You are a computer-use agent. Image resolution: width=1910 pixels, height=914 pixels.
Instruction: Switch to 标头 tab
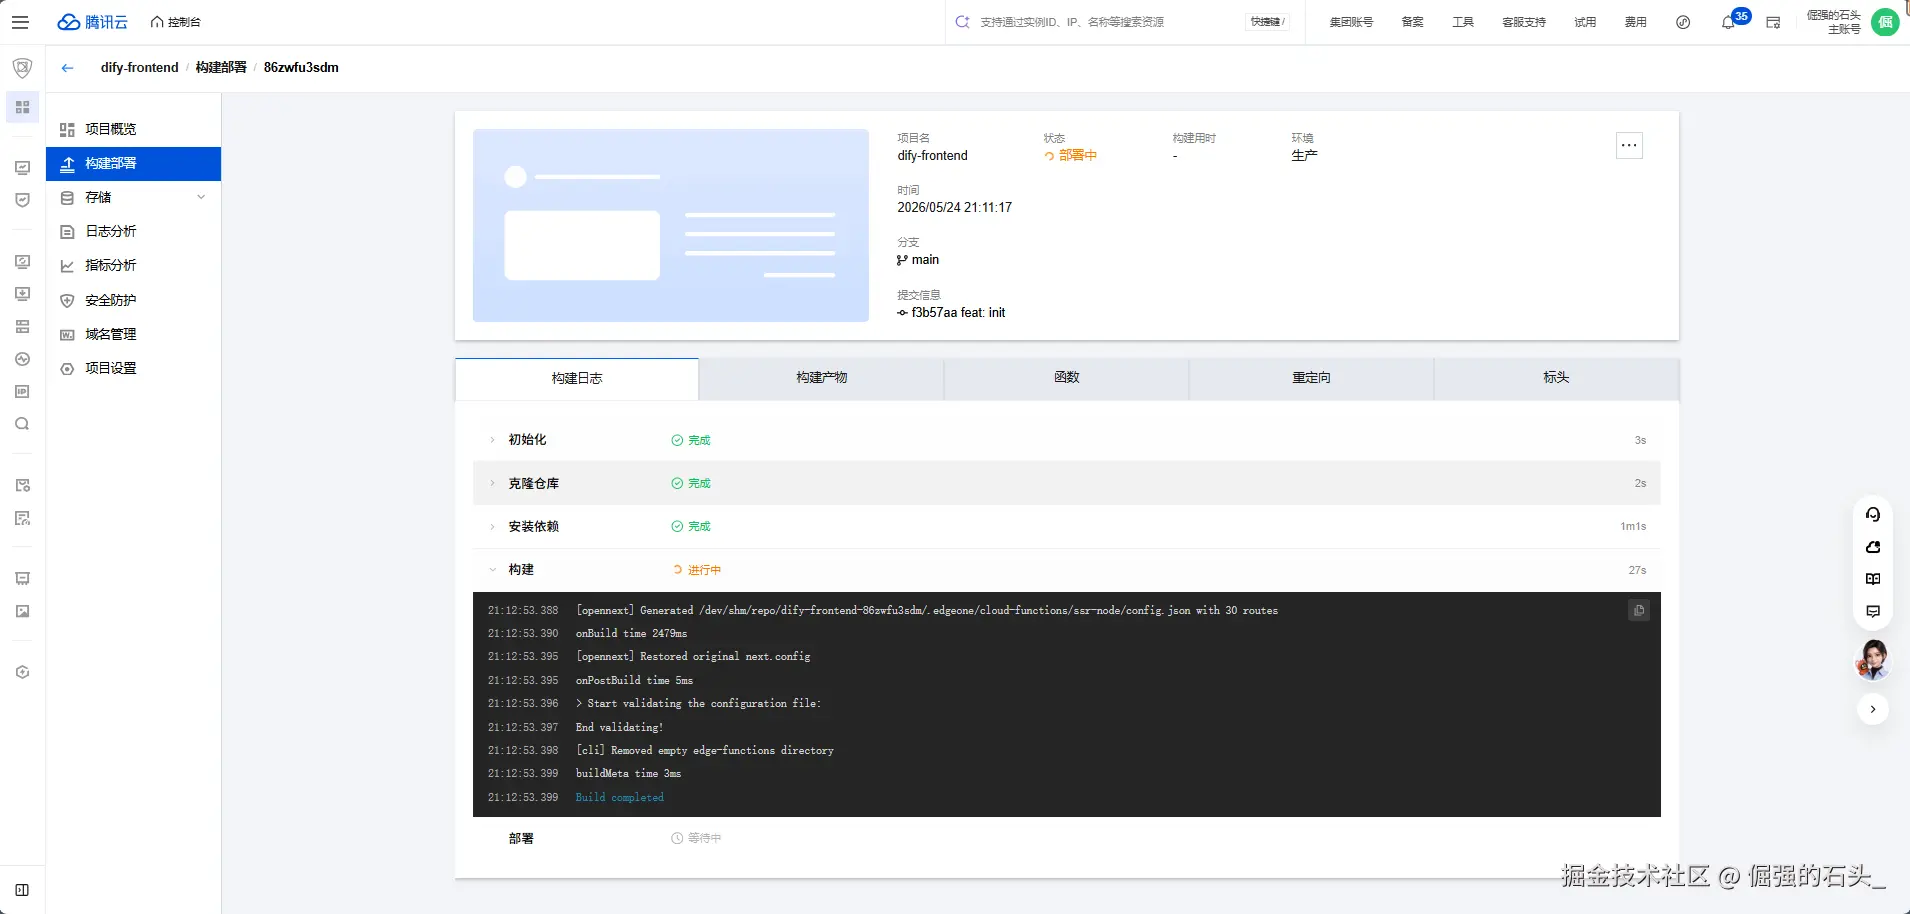[1556, 378]
